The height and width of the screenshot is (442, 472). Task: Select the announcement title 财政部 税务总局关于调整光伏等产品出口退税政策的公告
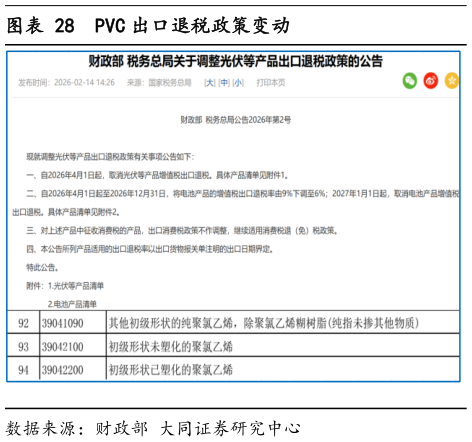(236, 61)
